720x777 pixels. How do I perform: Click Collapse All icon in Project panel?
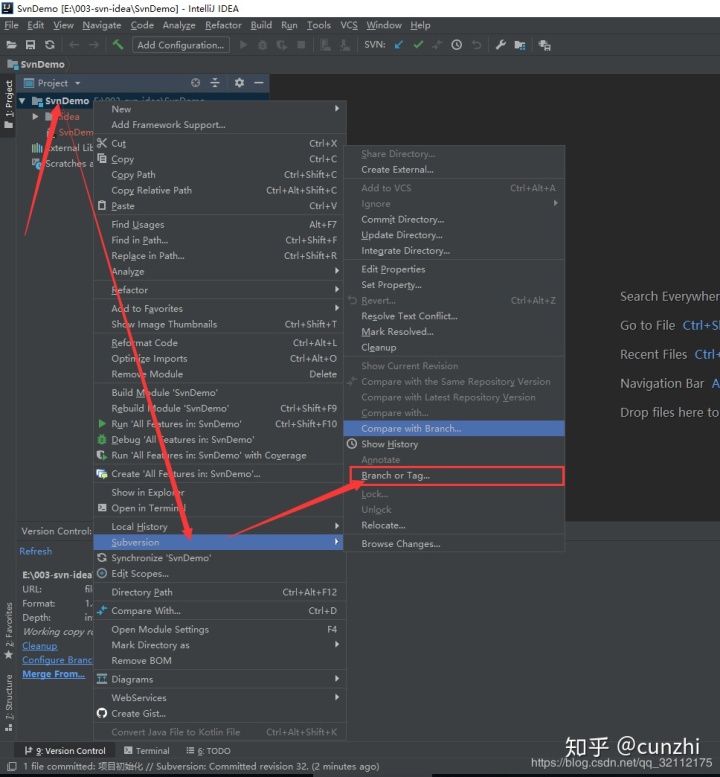point(215,83)
